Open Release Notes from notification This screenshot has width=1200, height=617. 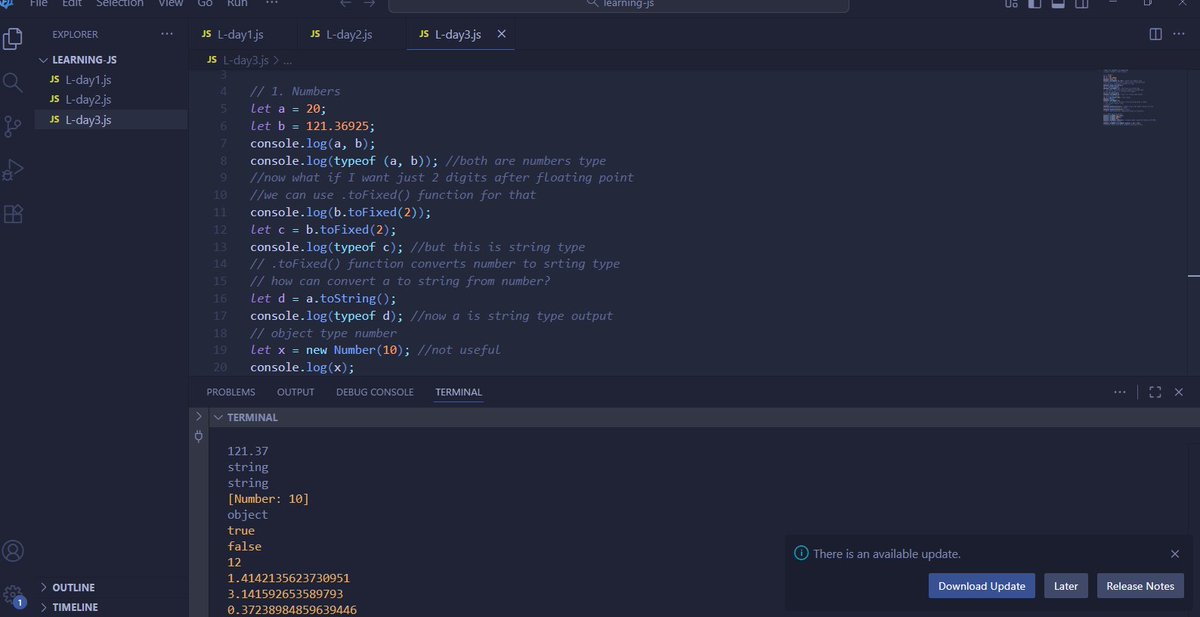(1140, 586)
